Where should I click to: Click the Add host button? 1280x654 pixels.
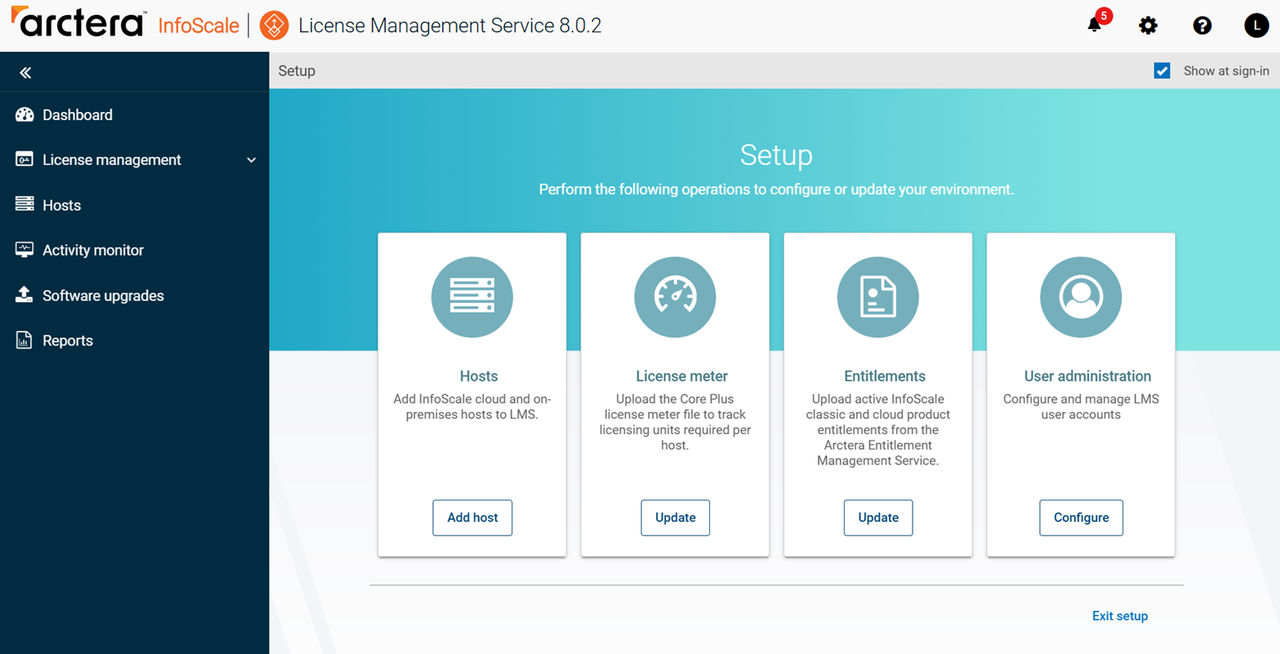click(472, 518)
